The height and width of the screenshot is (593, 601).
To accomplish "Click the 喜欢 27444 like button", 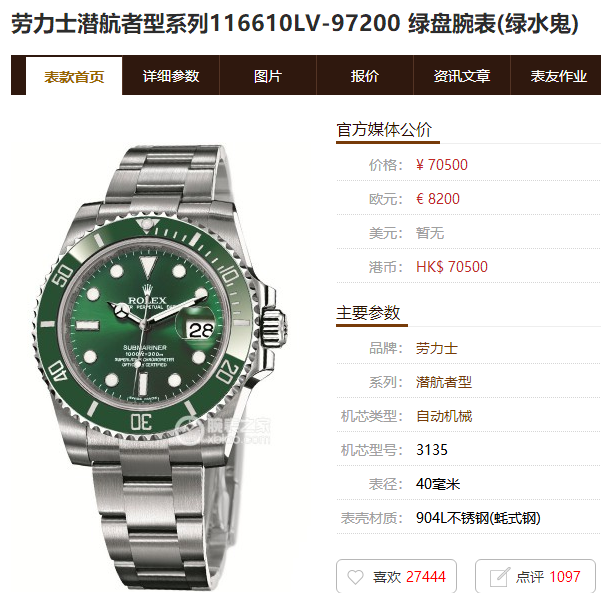I will [396, 576].
